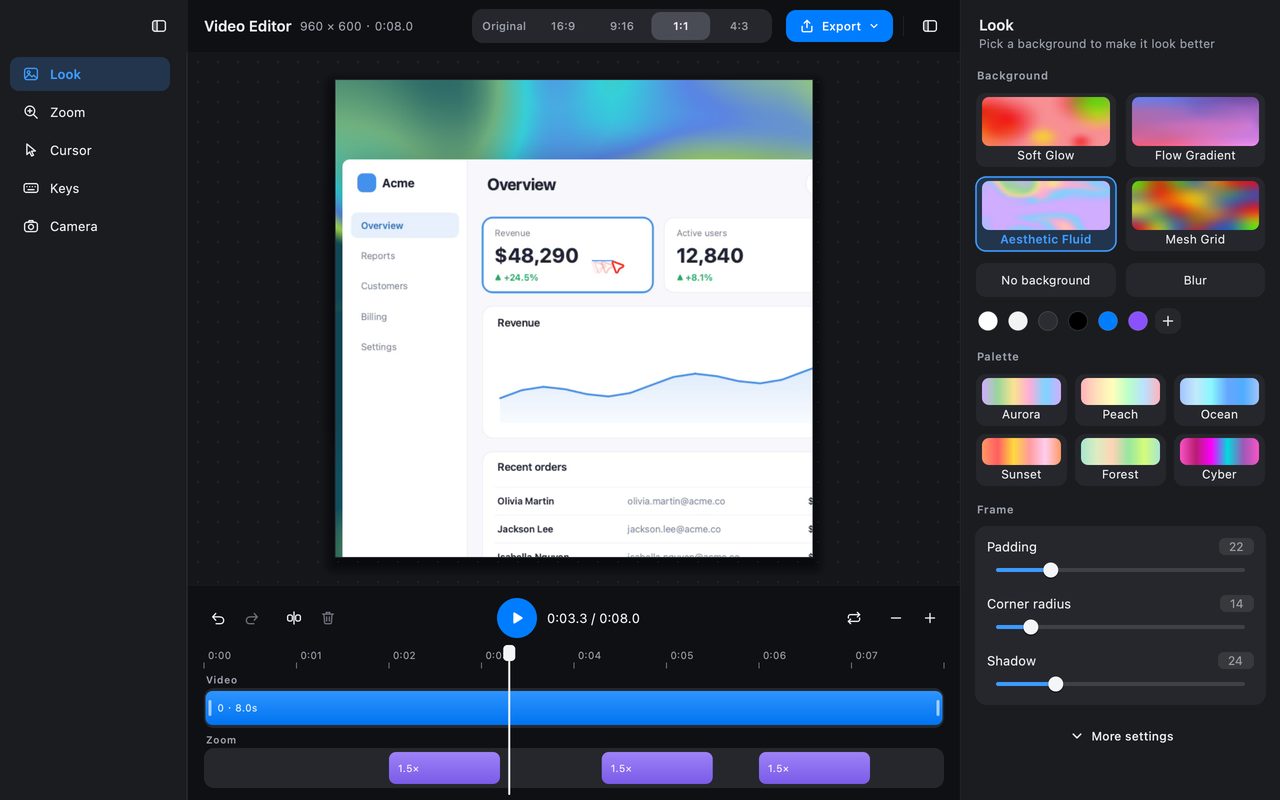Delete the selected clip with trash icon

point(328,618)
